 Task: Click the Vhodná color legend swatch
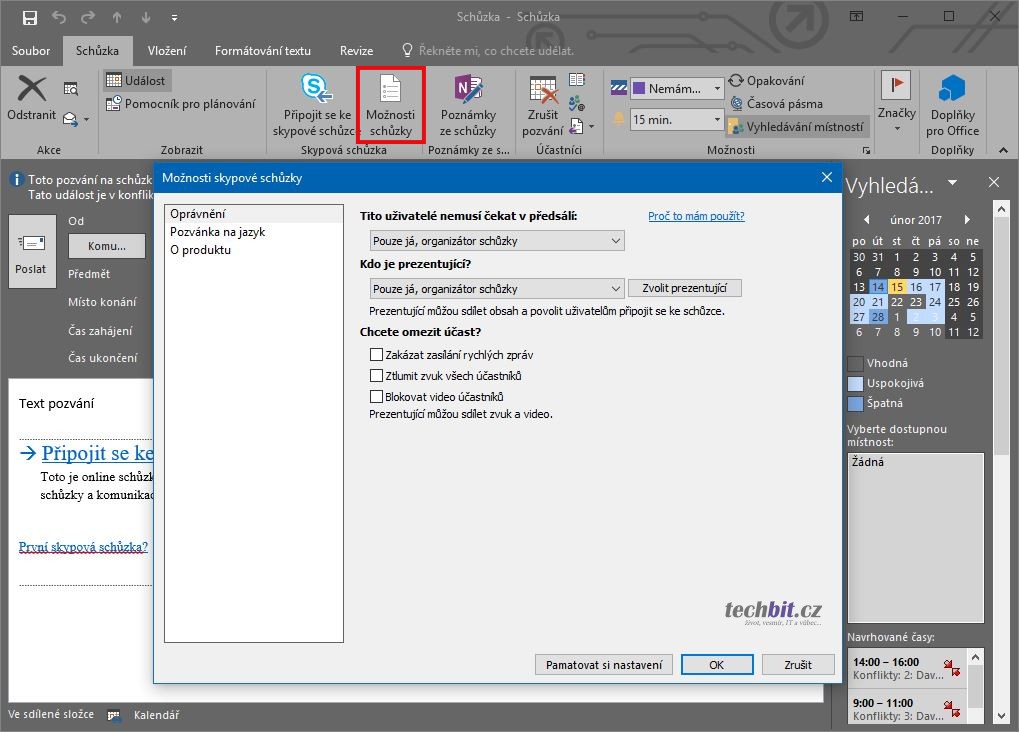[x=855, y=363]
